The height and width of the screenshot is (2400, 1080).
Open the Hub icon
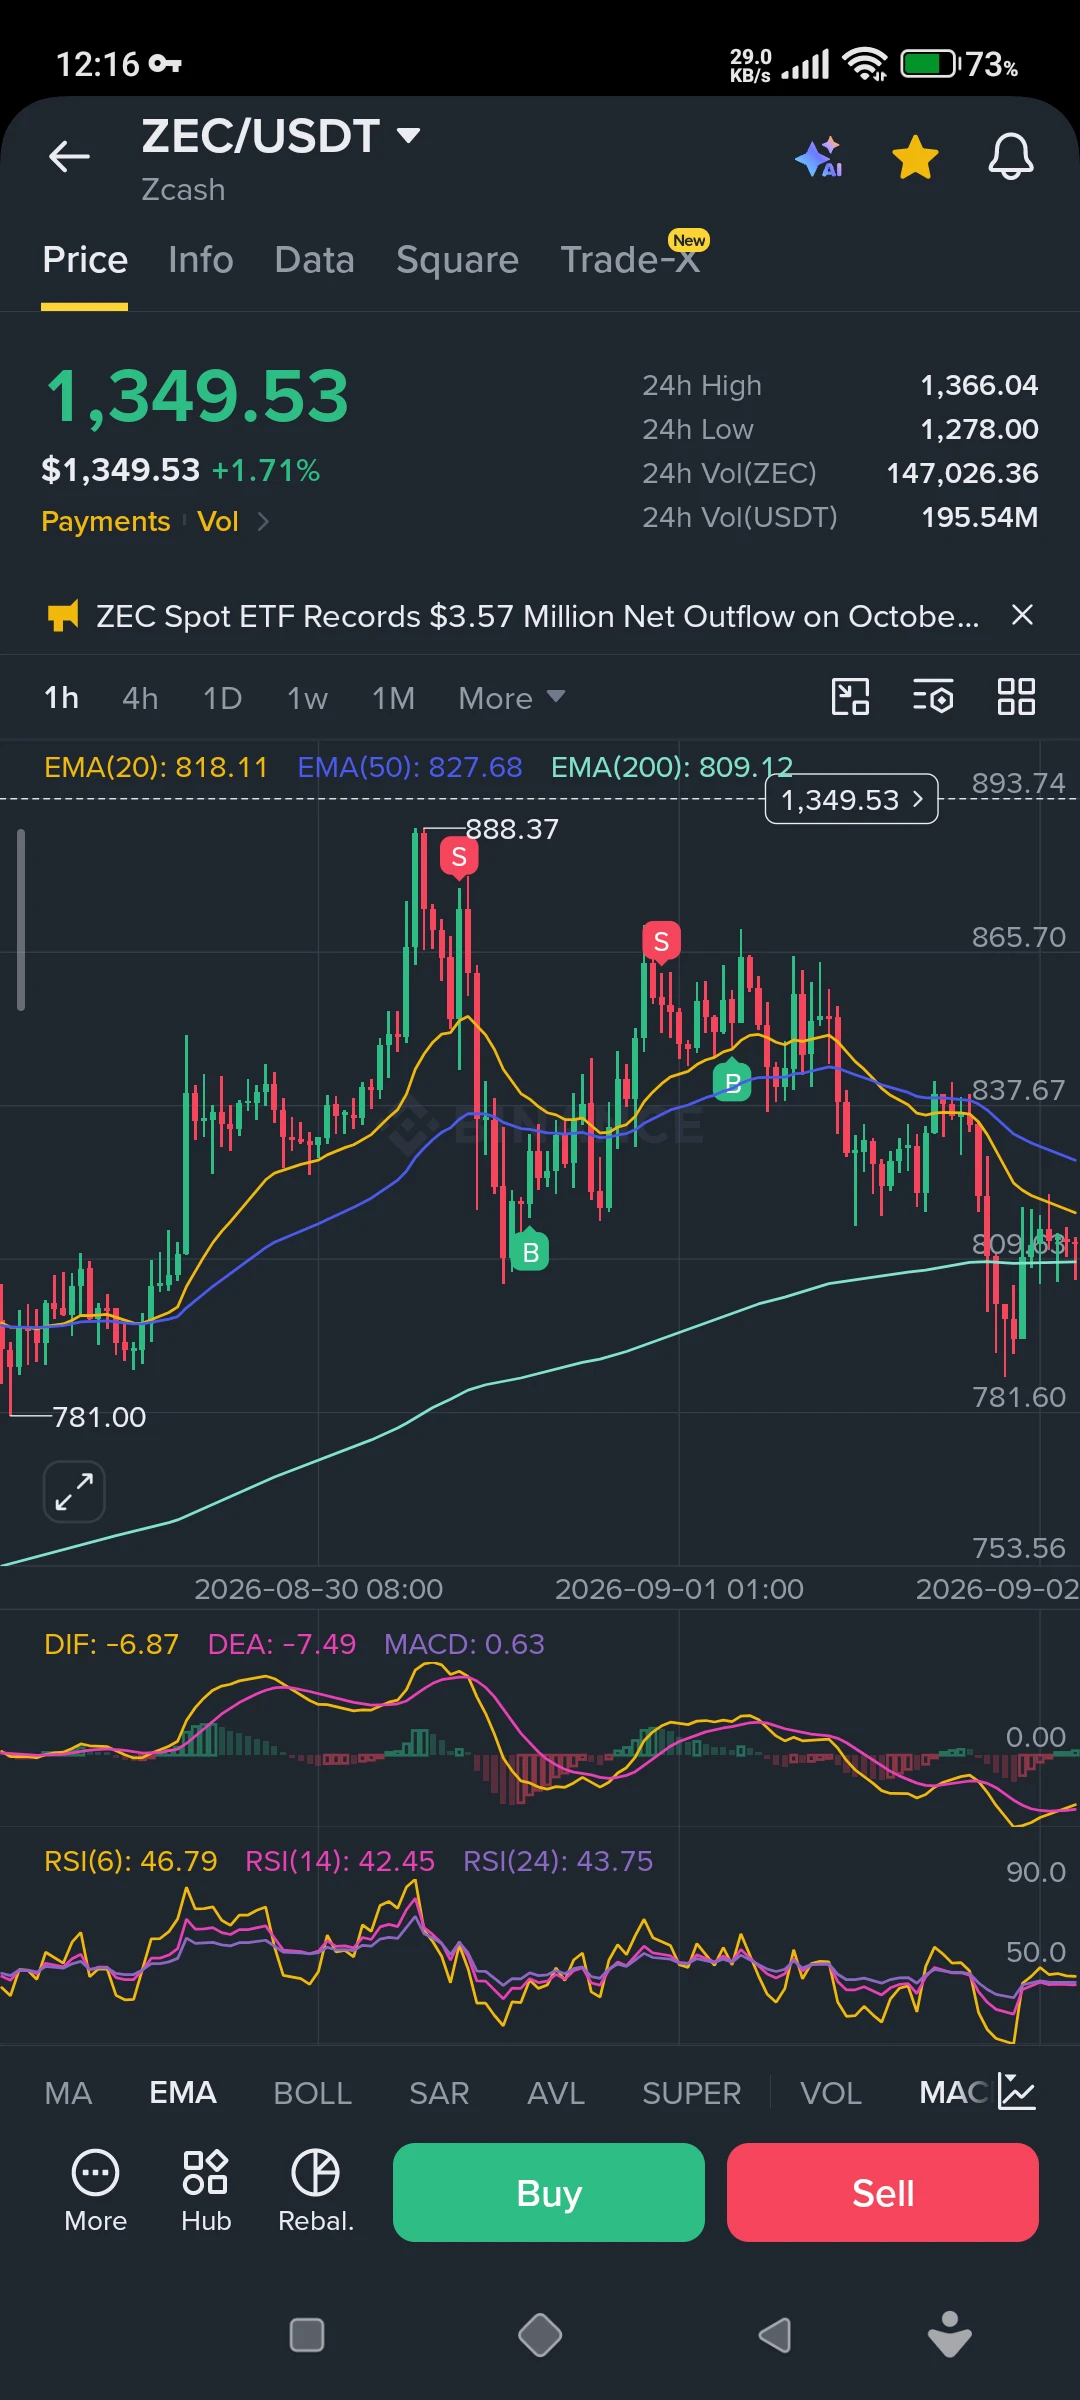206,2191
